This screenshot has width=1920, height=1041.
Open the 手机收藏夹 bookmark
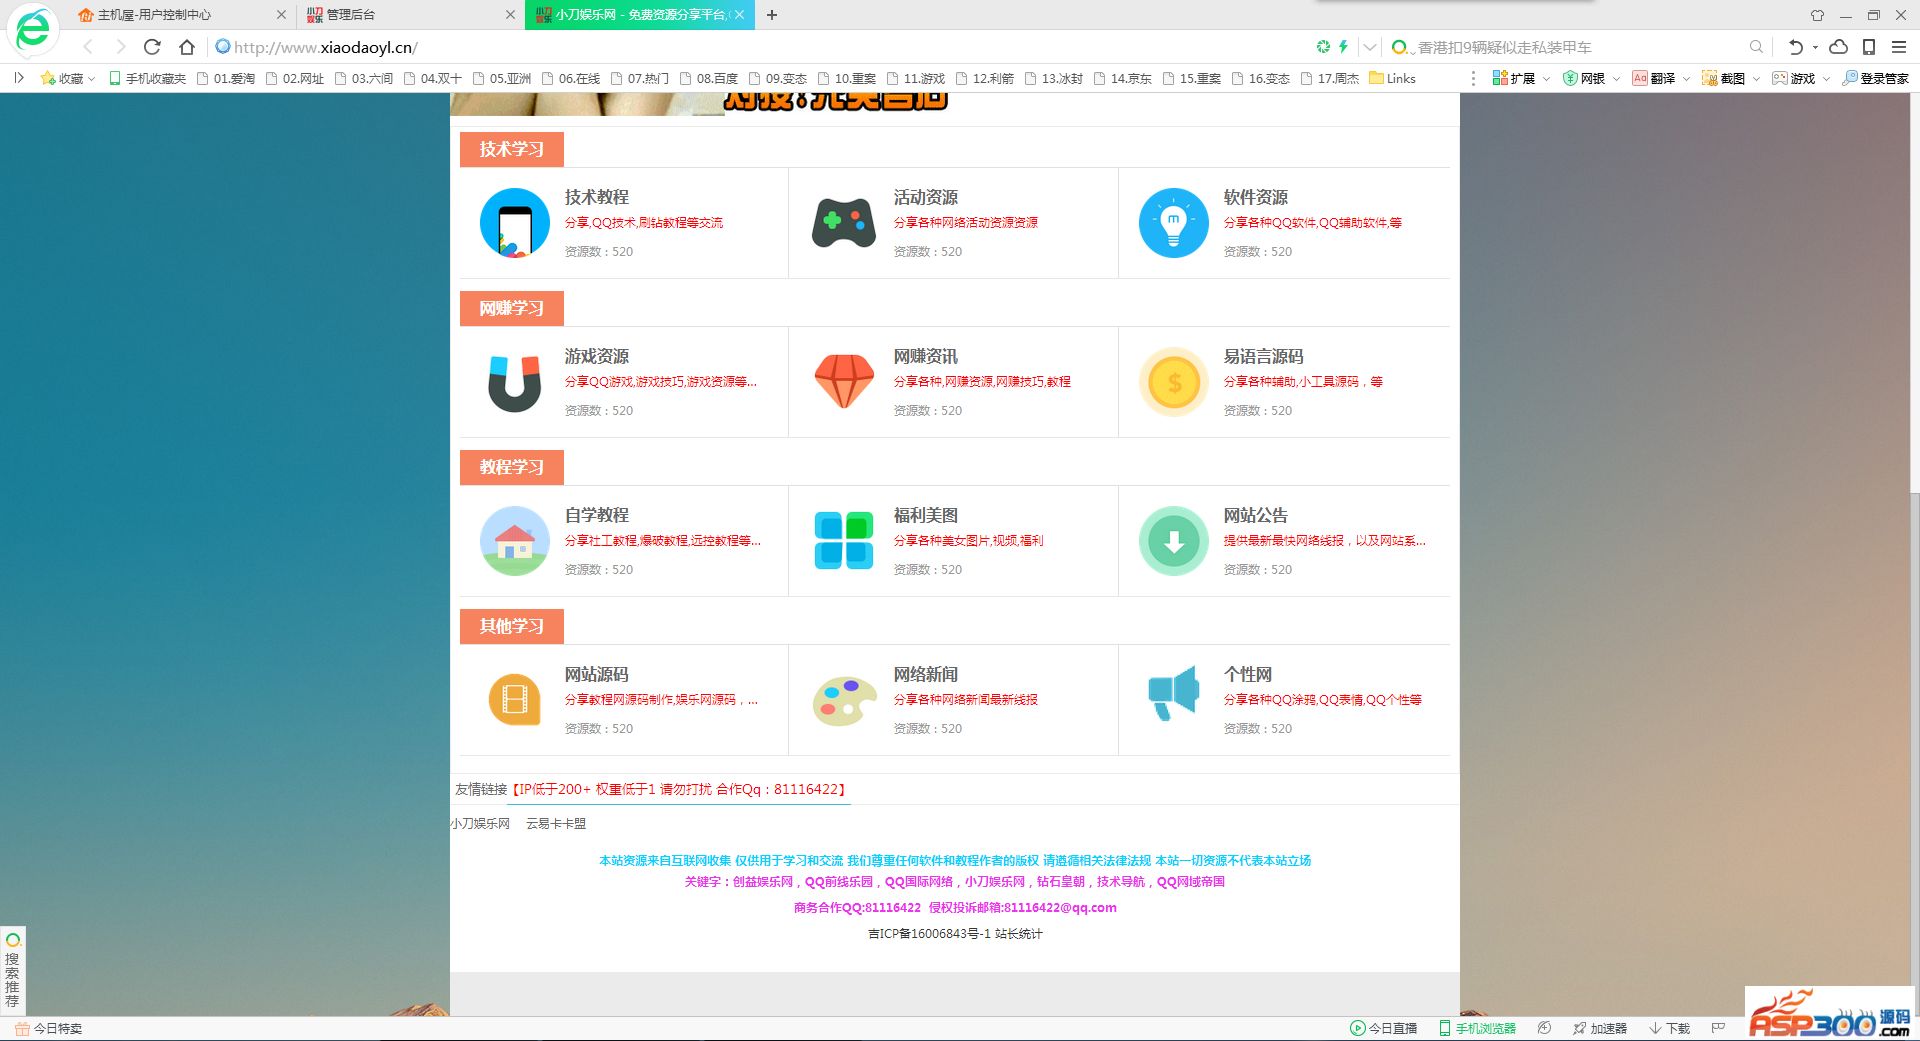(x=147, y=78)
